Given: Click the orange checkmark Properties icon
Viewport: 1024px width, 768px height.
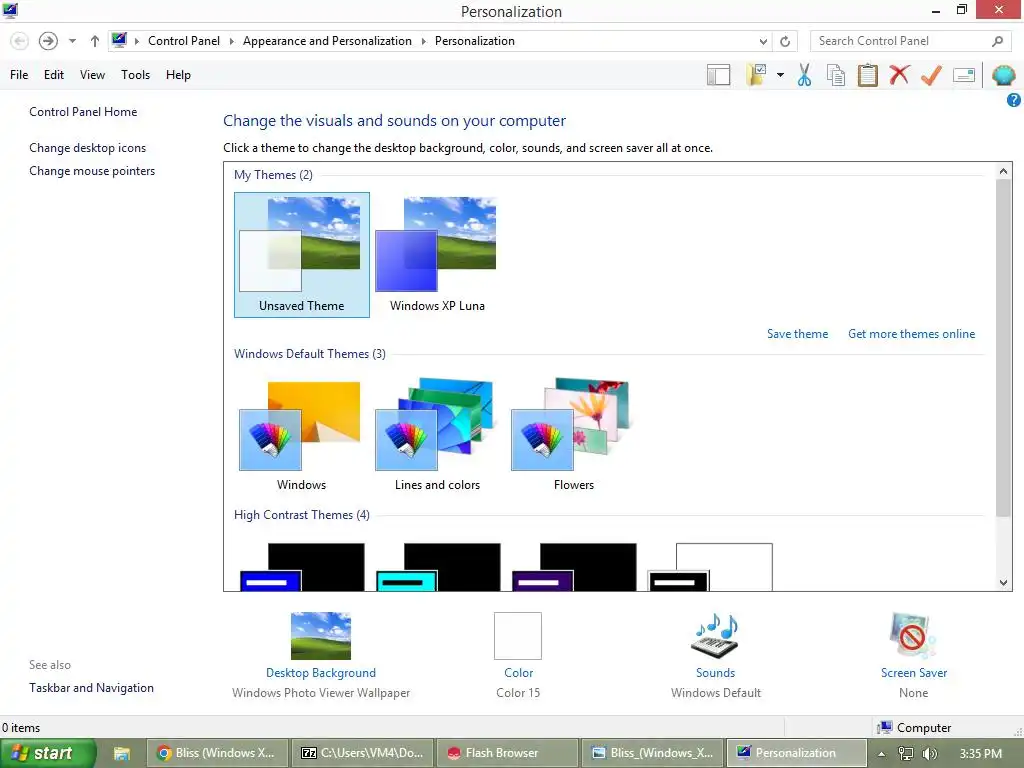Looking at the screenshot, I should (x=931, y=75).
